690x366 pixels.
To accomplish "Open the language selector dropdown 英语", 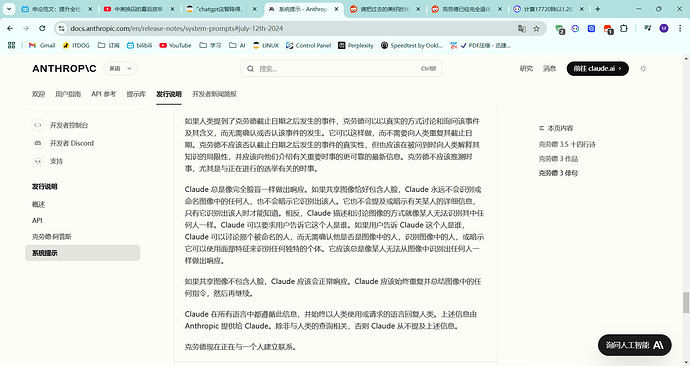I will click(121, 69).
